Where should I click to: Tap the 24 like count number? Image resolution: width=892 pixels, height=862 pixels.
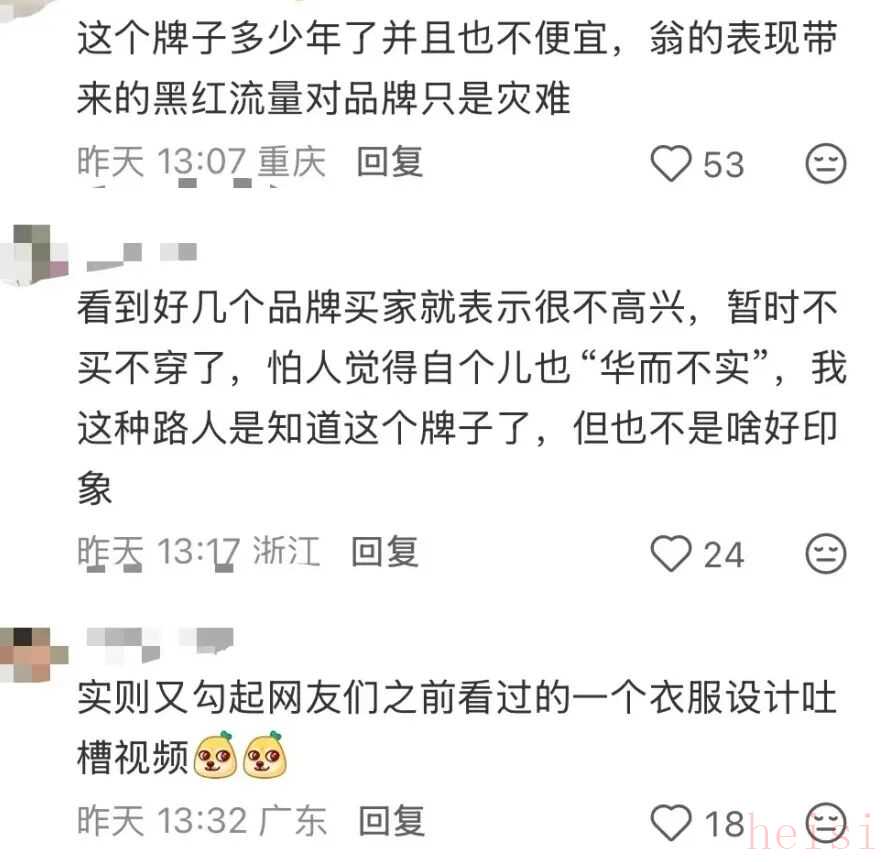tap(724, 554)
